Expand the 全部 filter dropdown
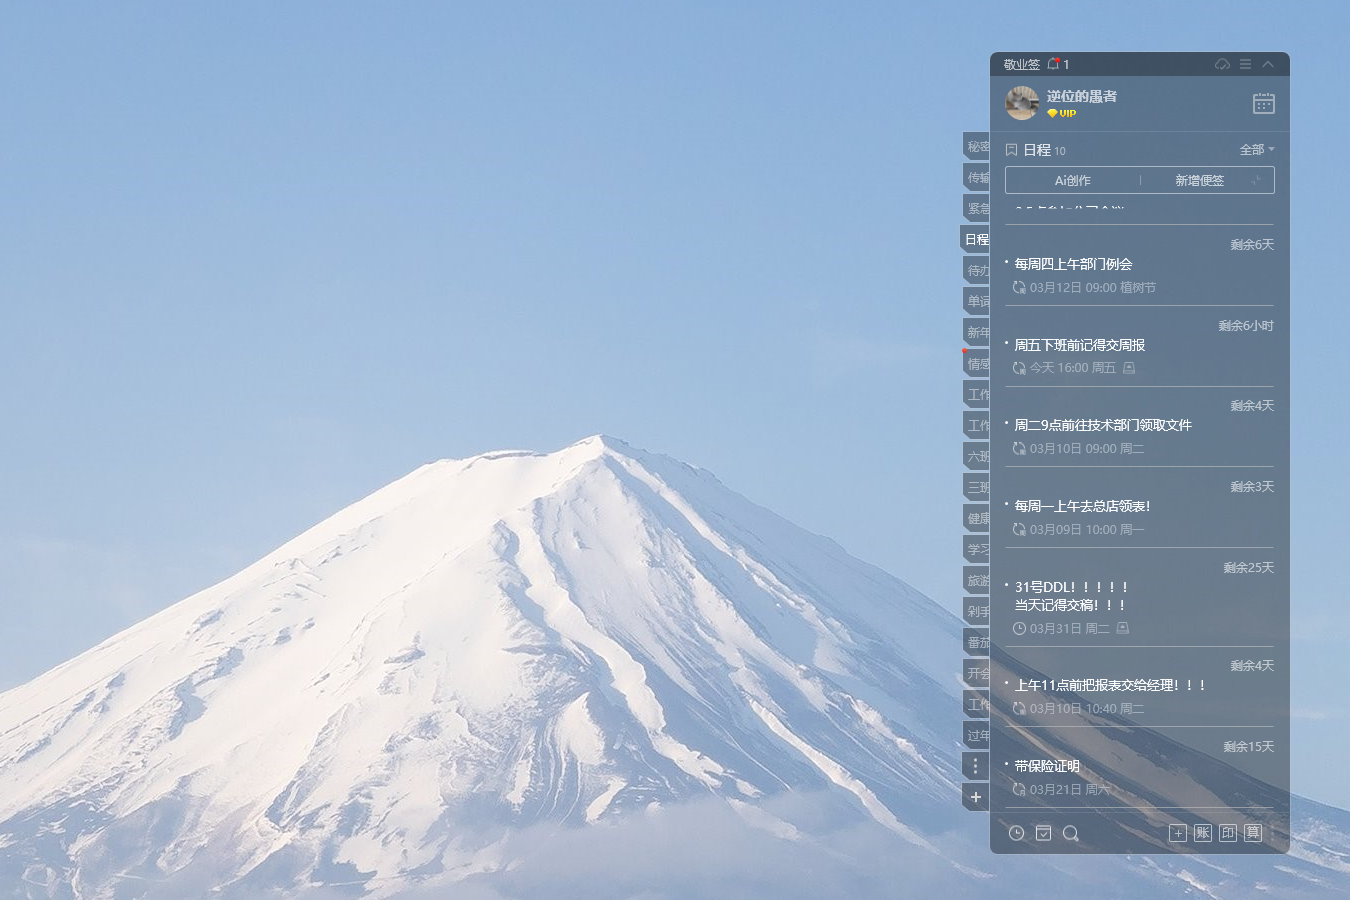 tap(1257, 150)
